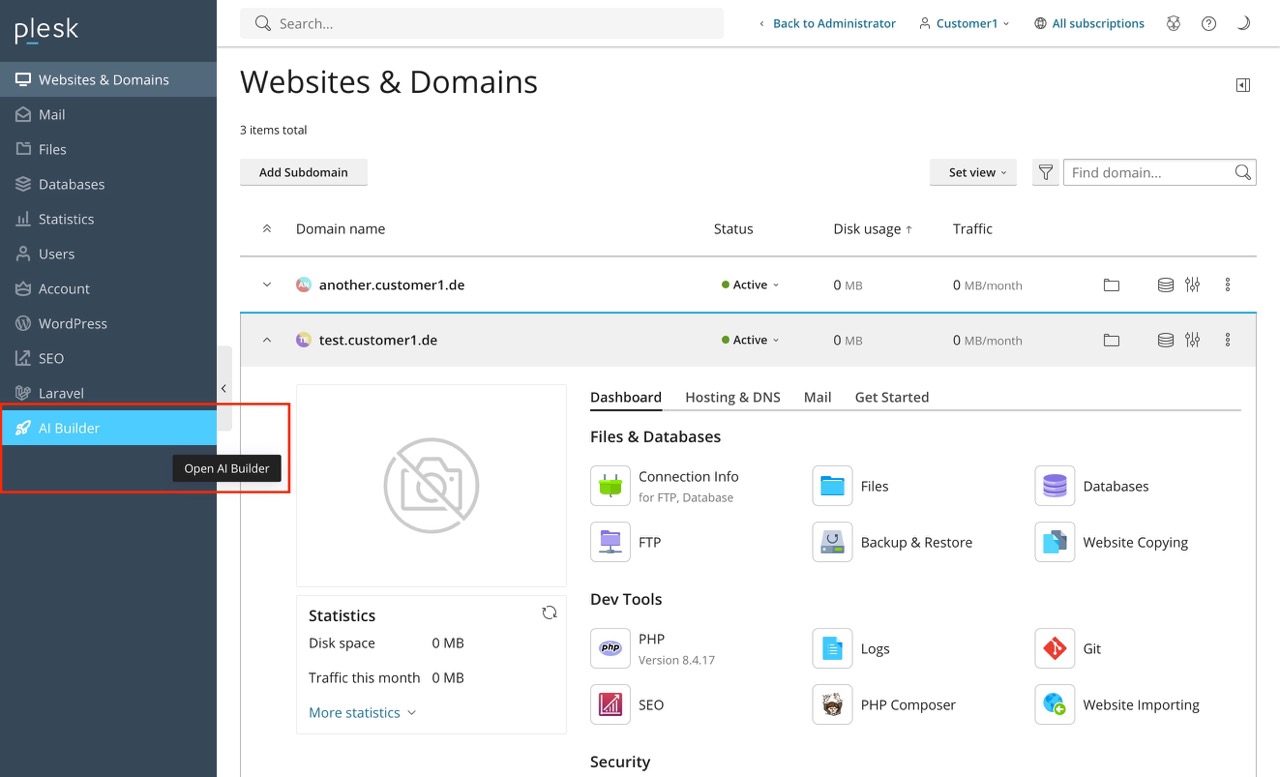Toggle the domain list filter funnel icon
The height and width of the screenshot is (777, 1280).
1044,172
